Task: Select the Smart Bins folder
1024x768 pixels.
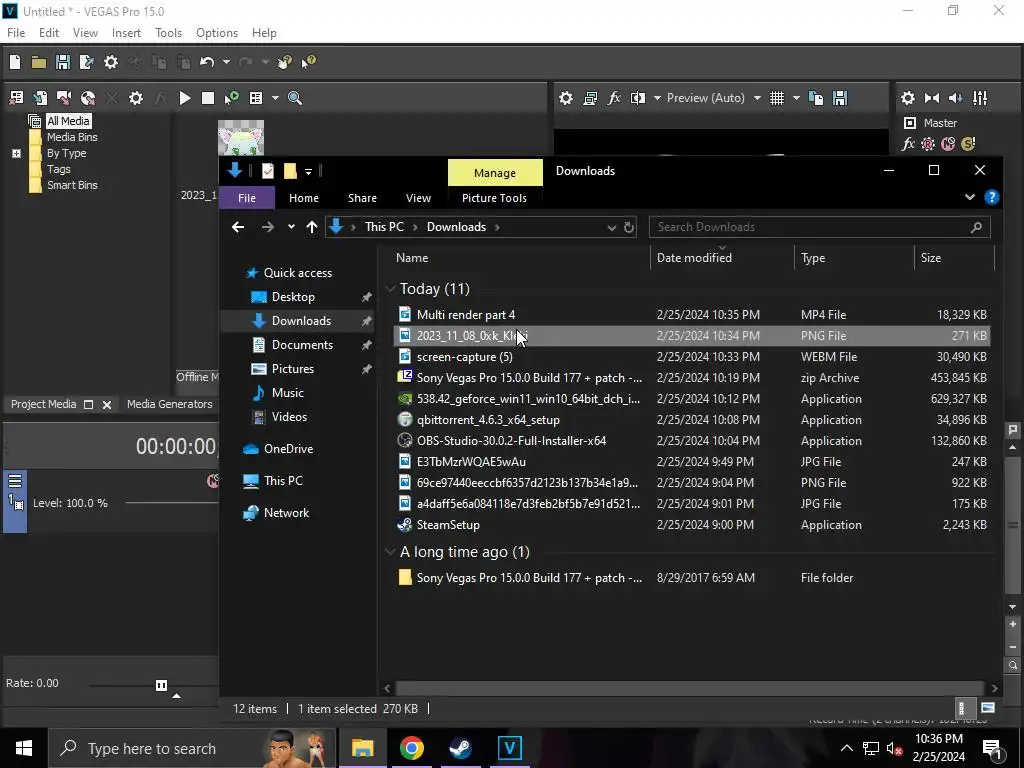Action: point(72,185)
